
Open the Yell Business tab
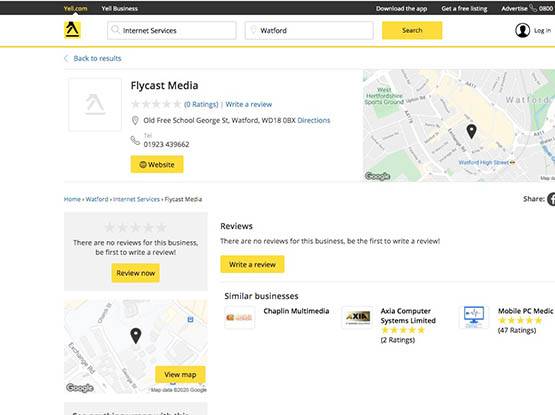pyautogui.click(x=120, y=8)
